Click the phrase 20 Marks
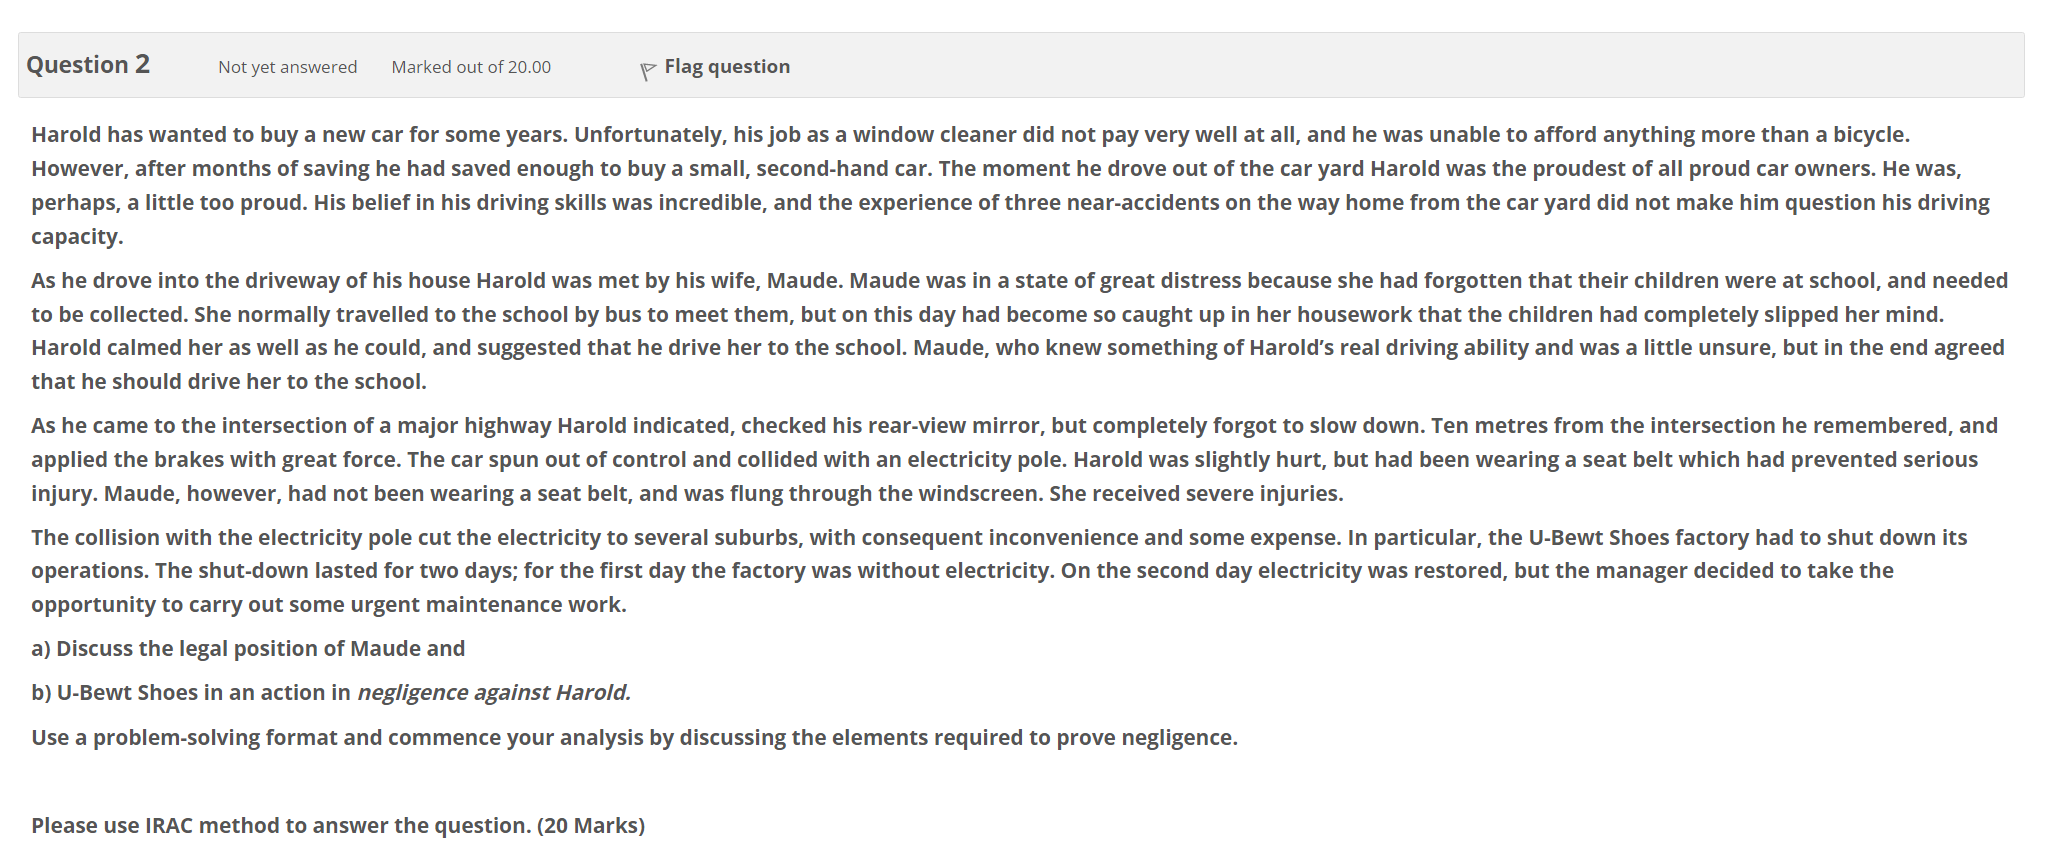Viewport: 2059px width, 868px height. click(590, 825)
